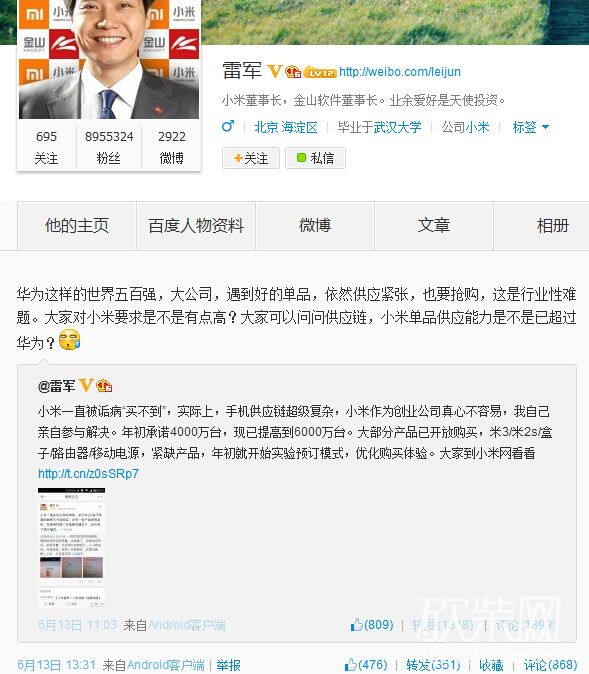Like the post with (476) thumbs-up
The image size is (589, 674).
coord(366,665)
